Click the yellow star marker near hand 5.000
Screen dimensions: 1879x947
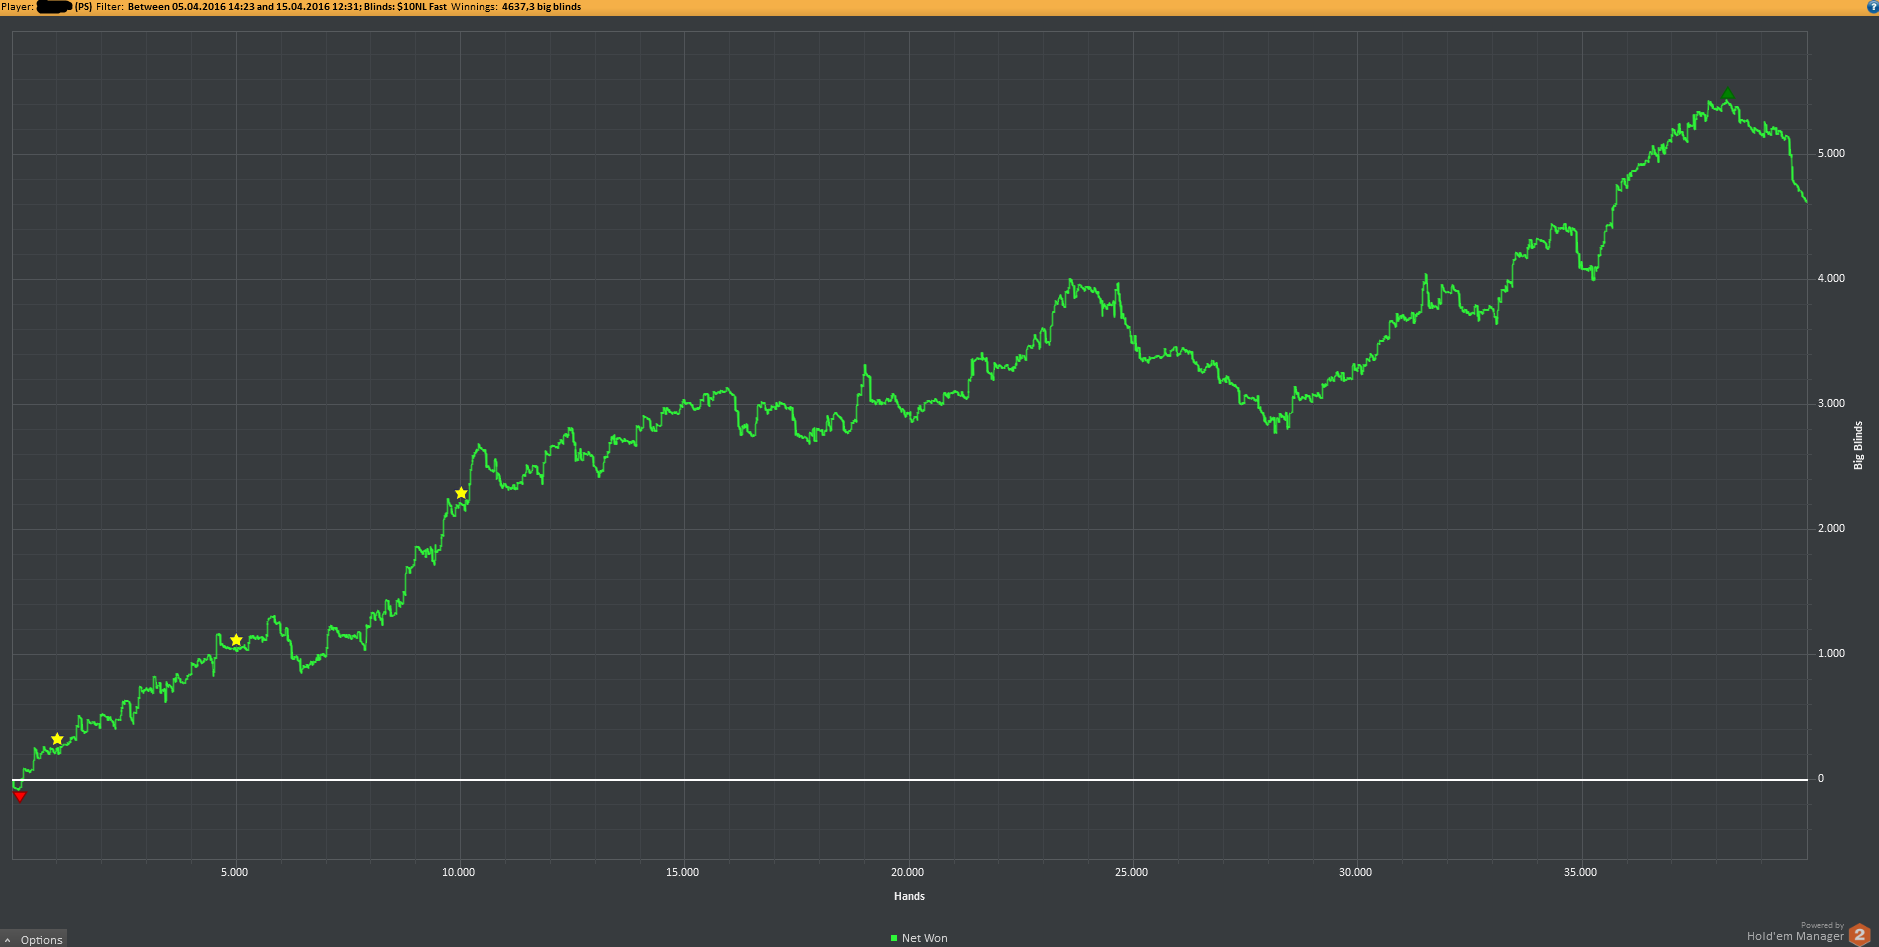(236, 640)
